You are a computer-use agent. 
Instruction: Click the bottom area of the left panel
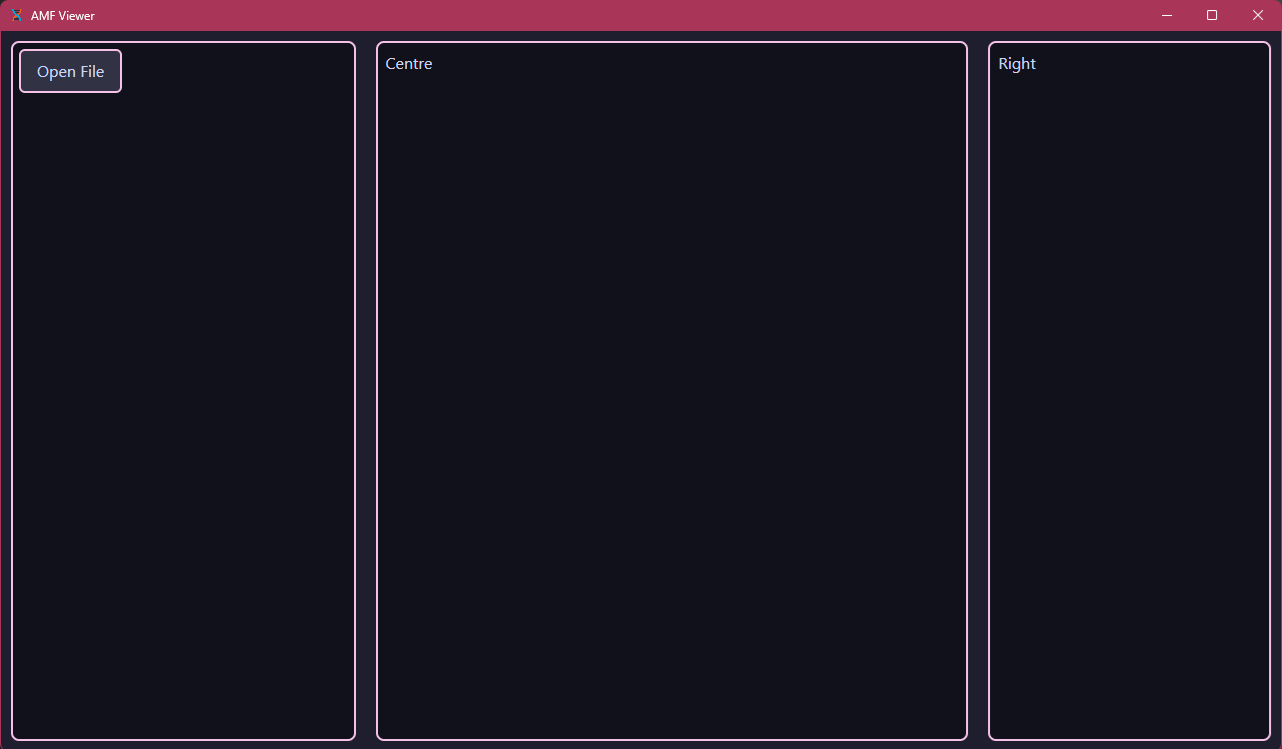[x=183, y=700]
